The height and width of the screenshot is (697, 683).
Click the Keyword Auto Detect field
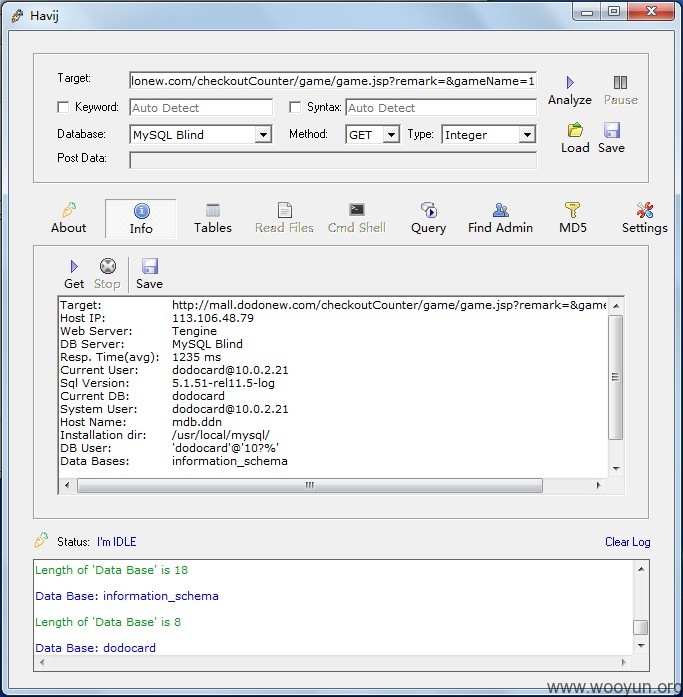coord(201,108)
